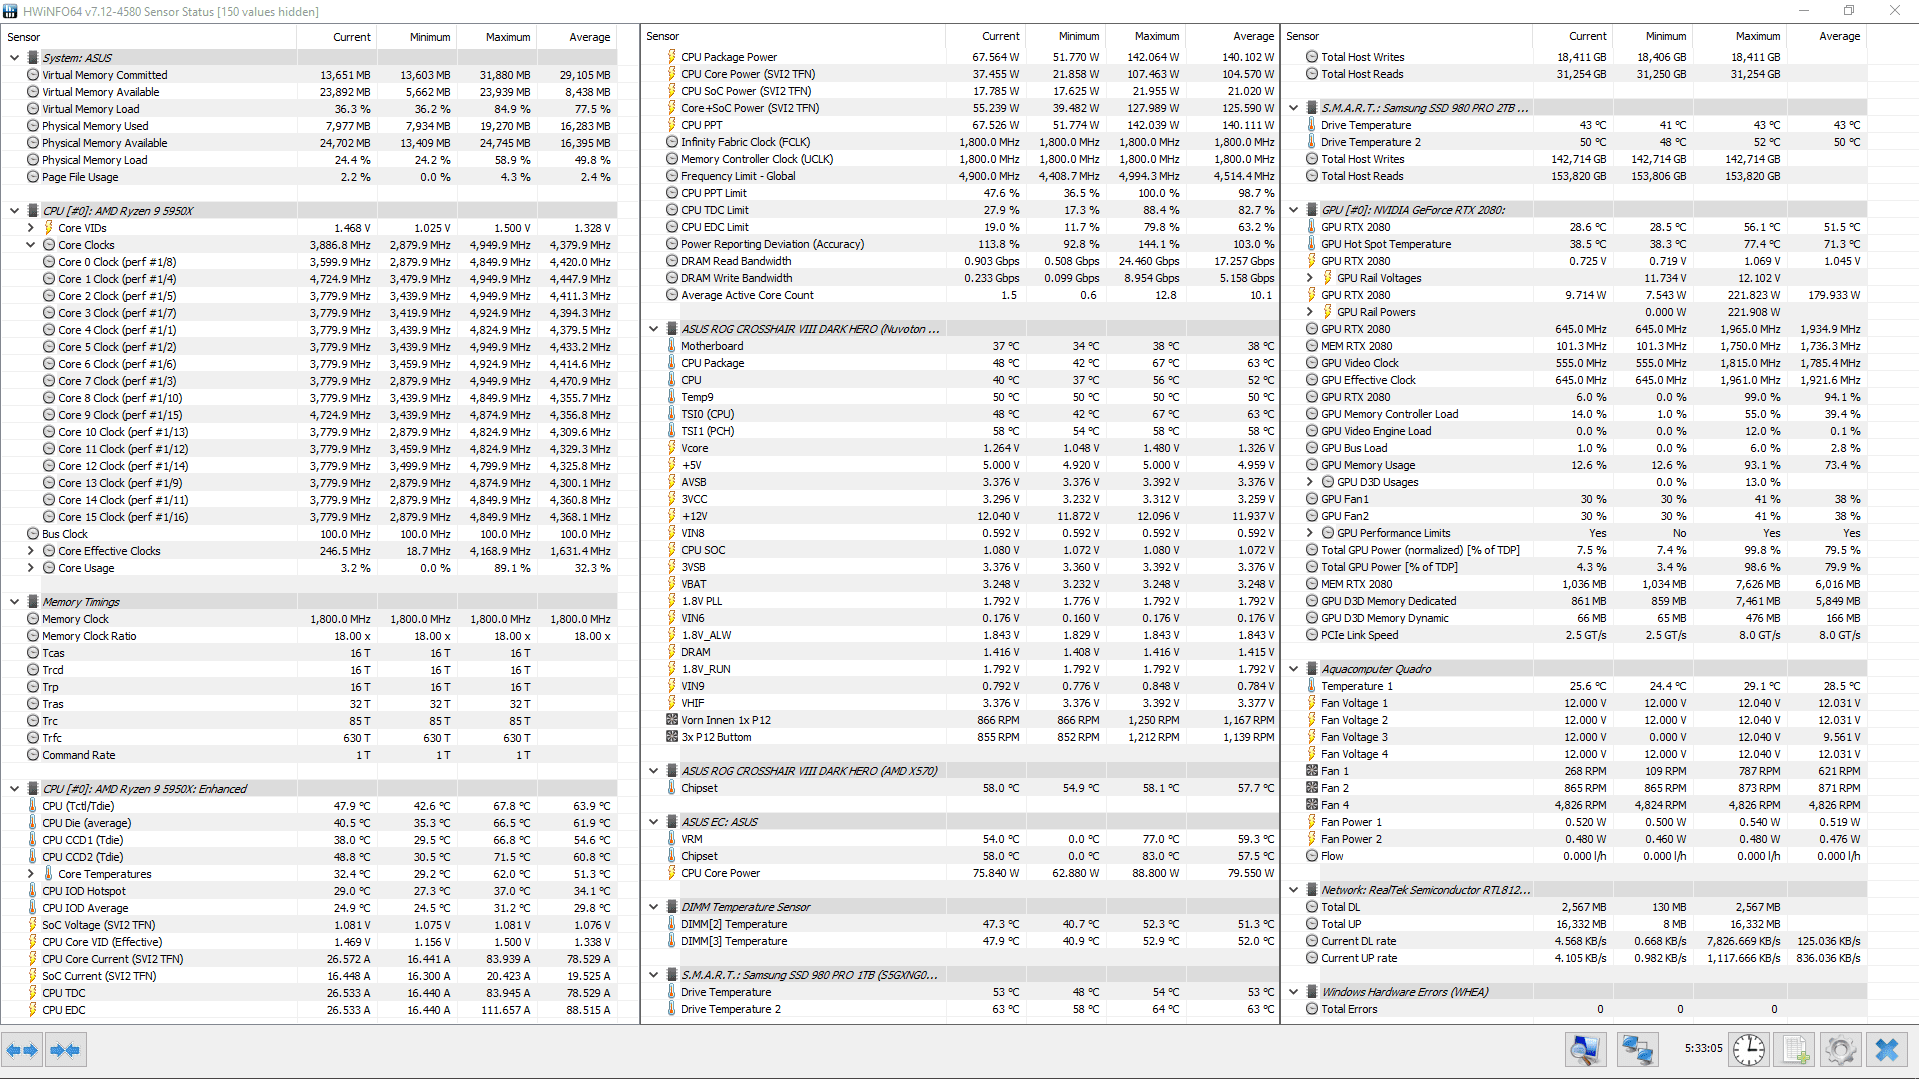Select the Average Active Core Count row
Image resolution: width=1919 pixels, height=1079 pixels.
pos(960,295)
